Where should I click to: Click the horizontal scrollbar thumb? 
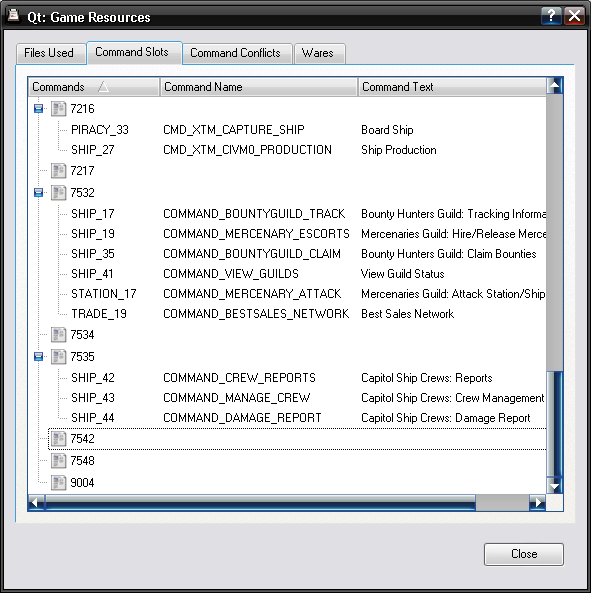tap(260, 503)
